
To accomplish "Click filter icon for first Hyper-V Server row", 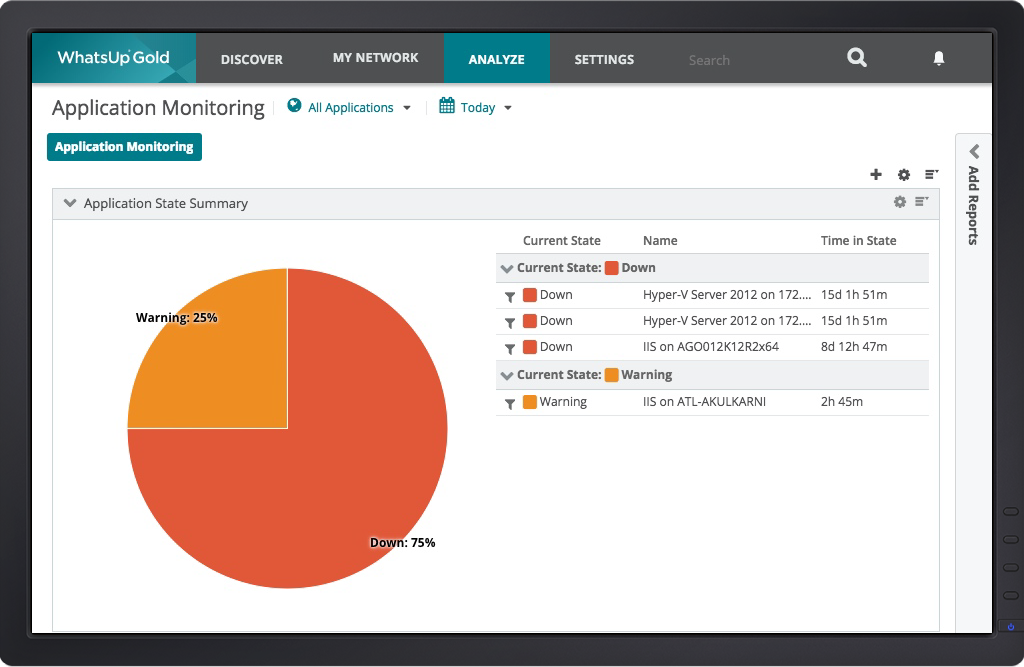I will [x=510, y=296].
